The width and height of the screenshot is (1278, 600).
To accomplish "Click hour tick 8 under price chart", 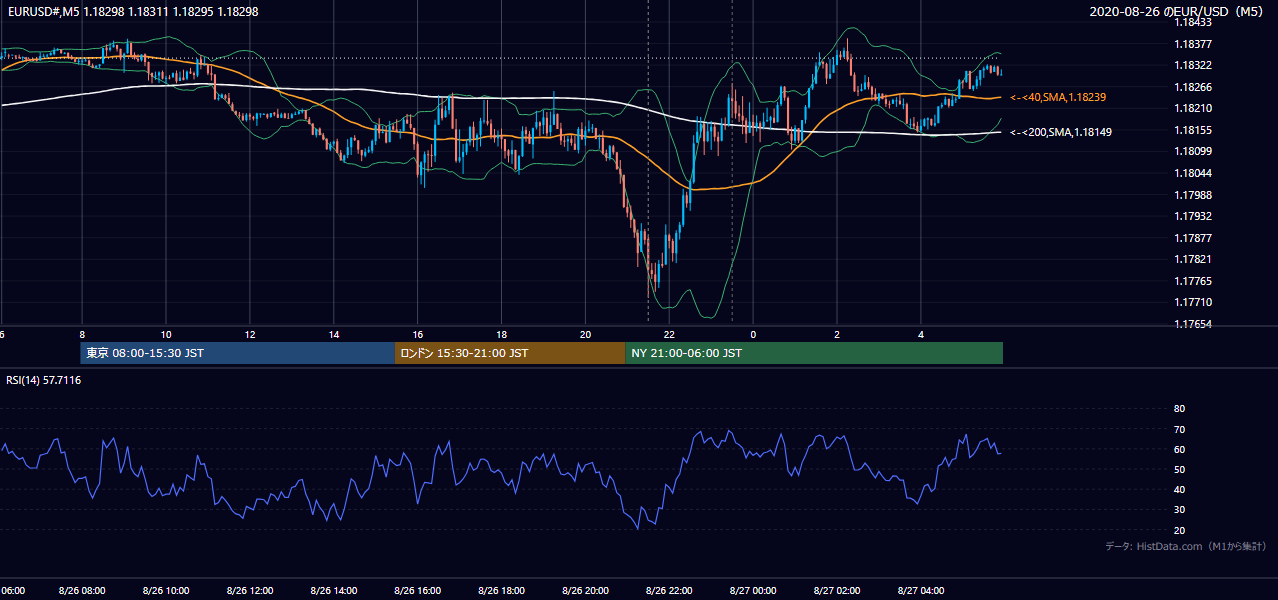I will (82, 335).
